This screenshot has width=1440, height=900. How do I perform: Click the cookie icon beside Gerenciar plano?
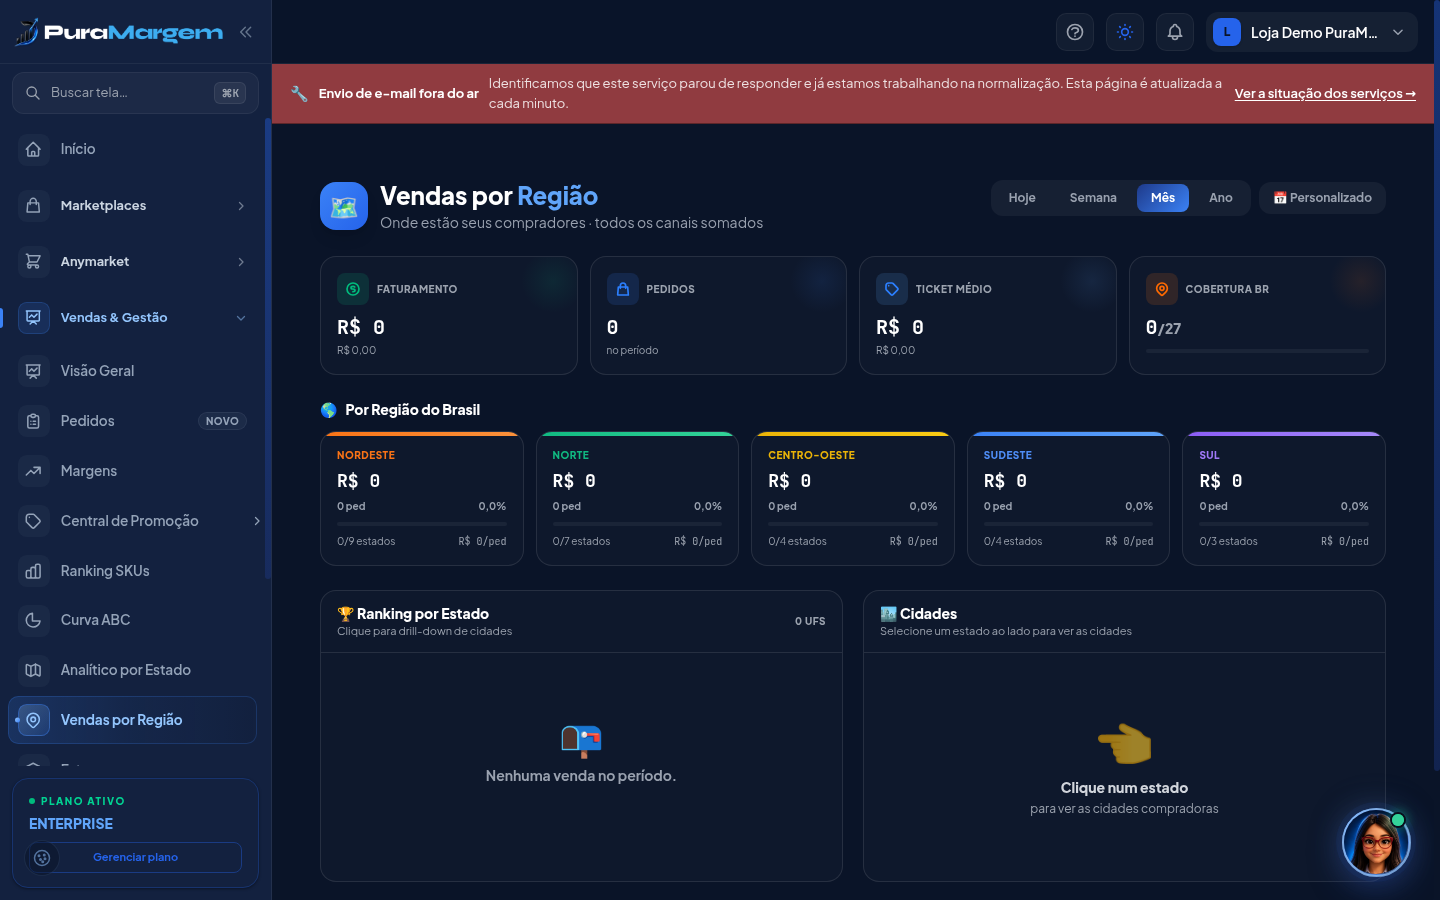coord(42,858)
